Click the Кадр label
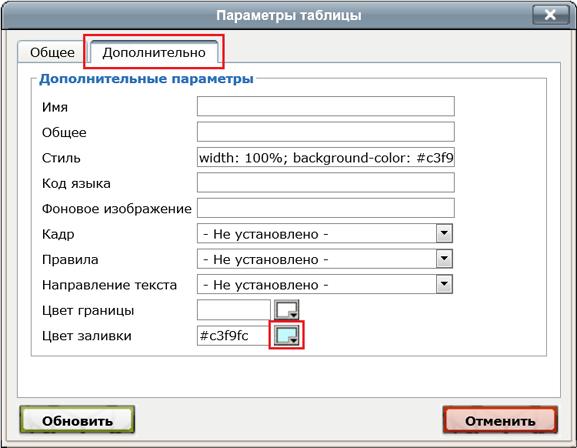The height and width of the screenshot is (448, 577). point(58,234)
